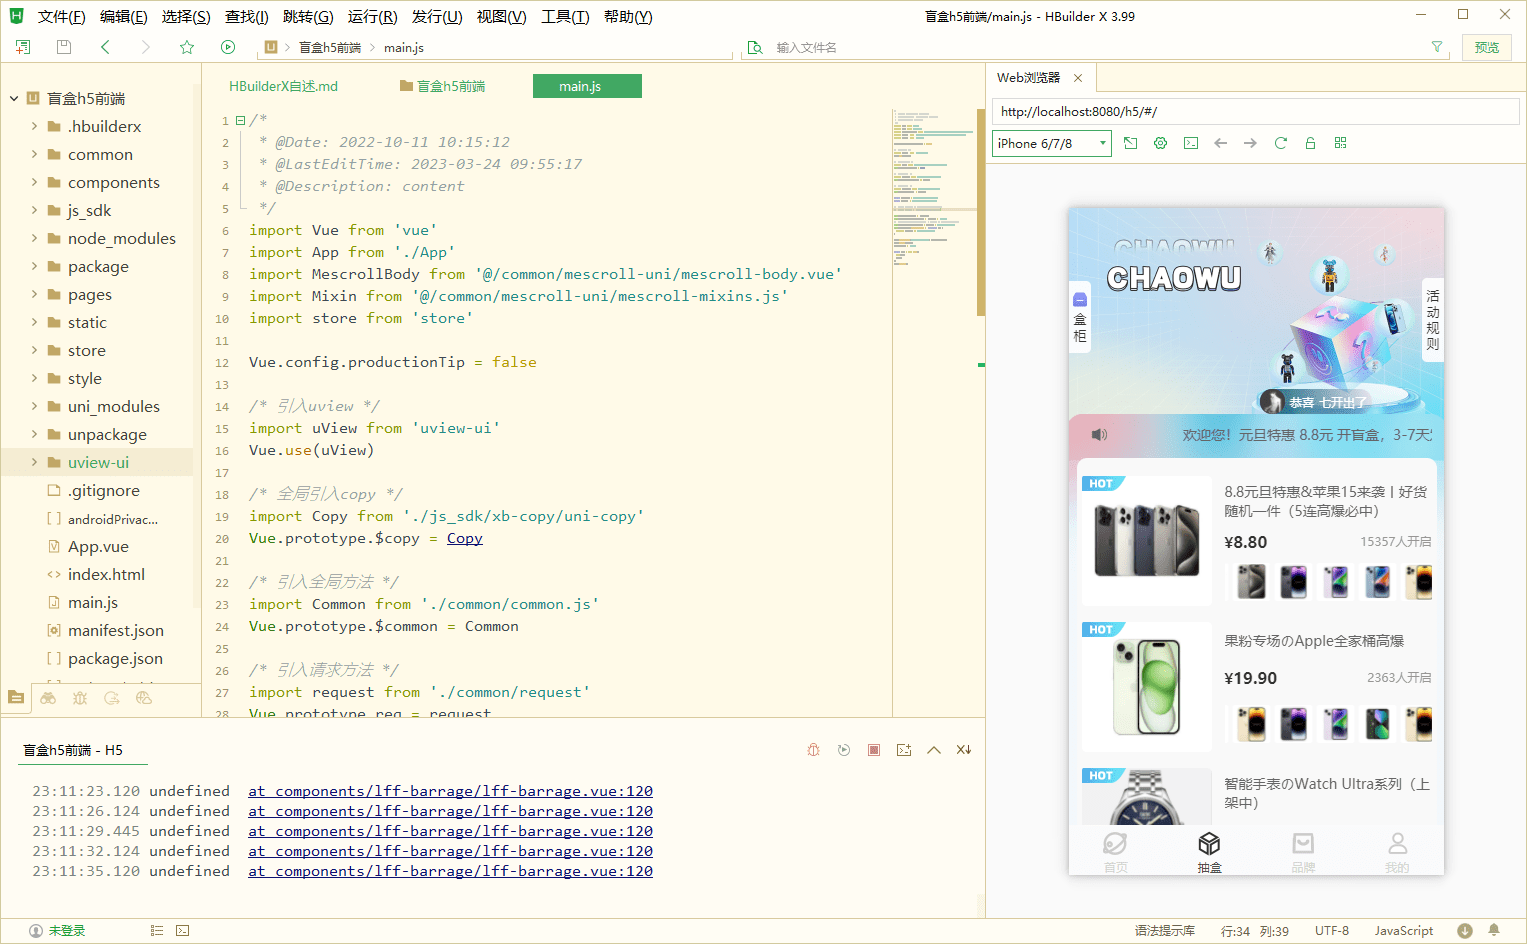1527x944 pixels.
Task: Open the iPhone 6/7/8 device dropdown
Action: pyautogui.click(x=1051, y=143)
